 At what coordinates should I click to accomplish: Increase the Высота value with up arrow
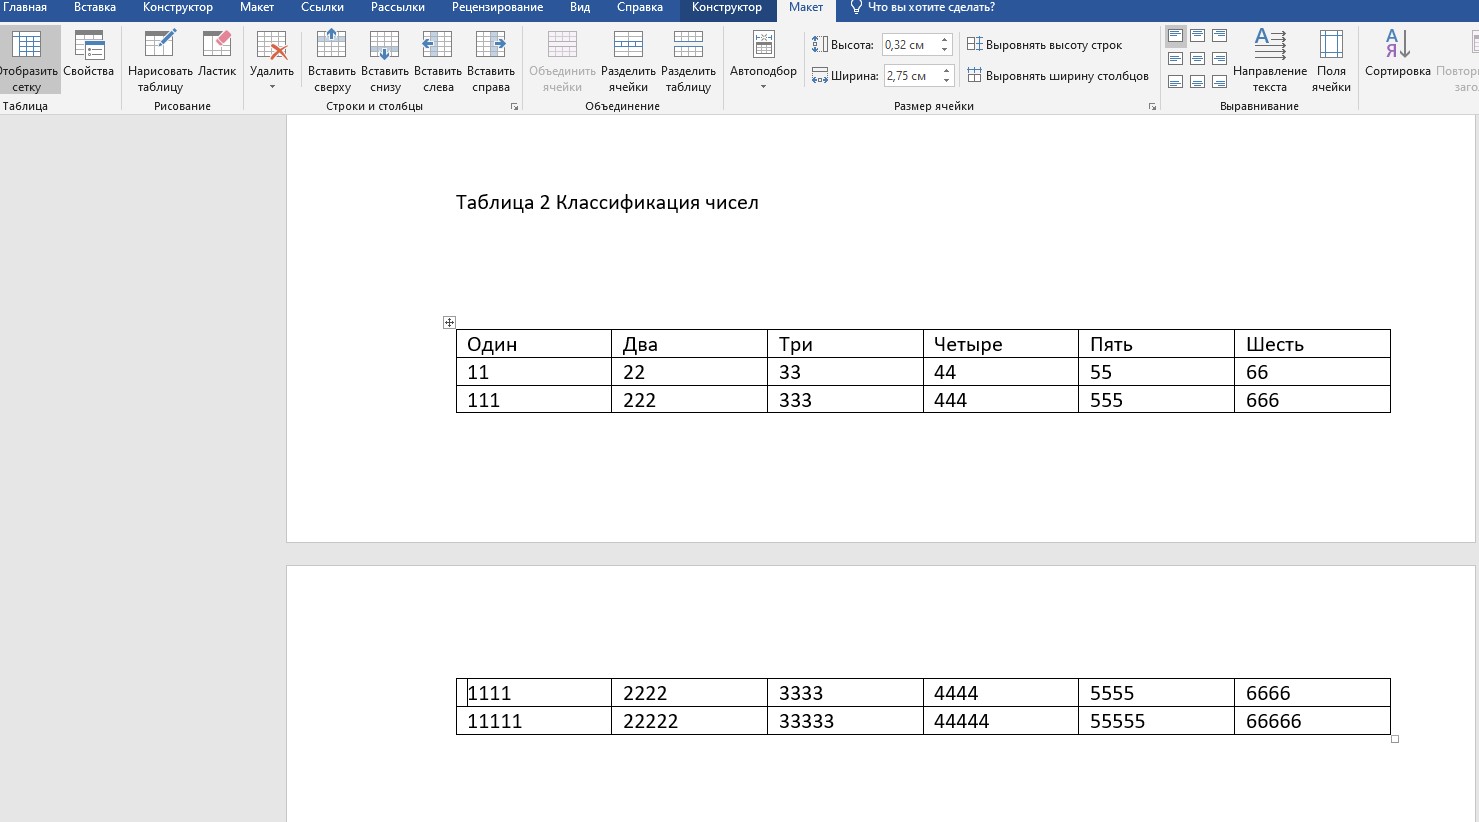point(945,40)
